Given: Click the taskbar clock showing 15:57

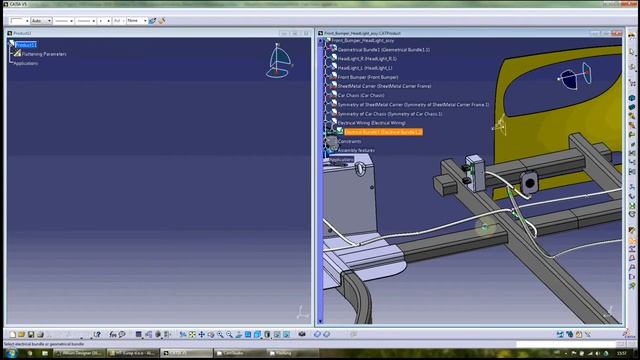Looking at the screenshot, I should [x=622, y=353].
